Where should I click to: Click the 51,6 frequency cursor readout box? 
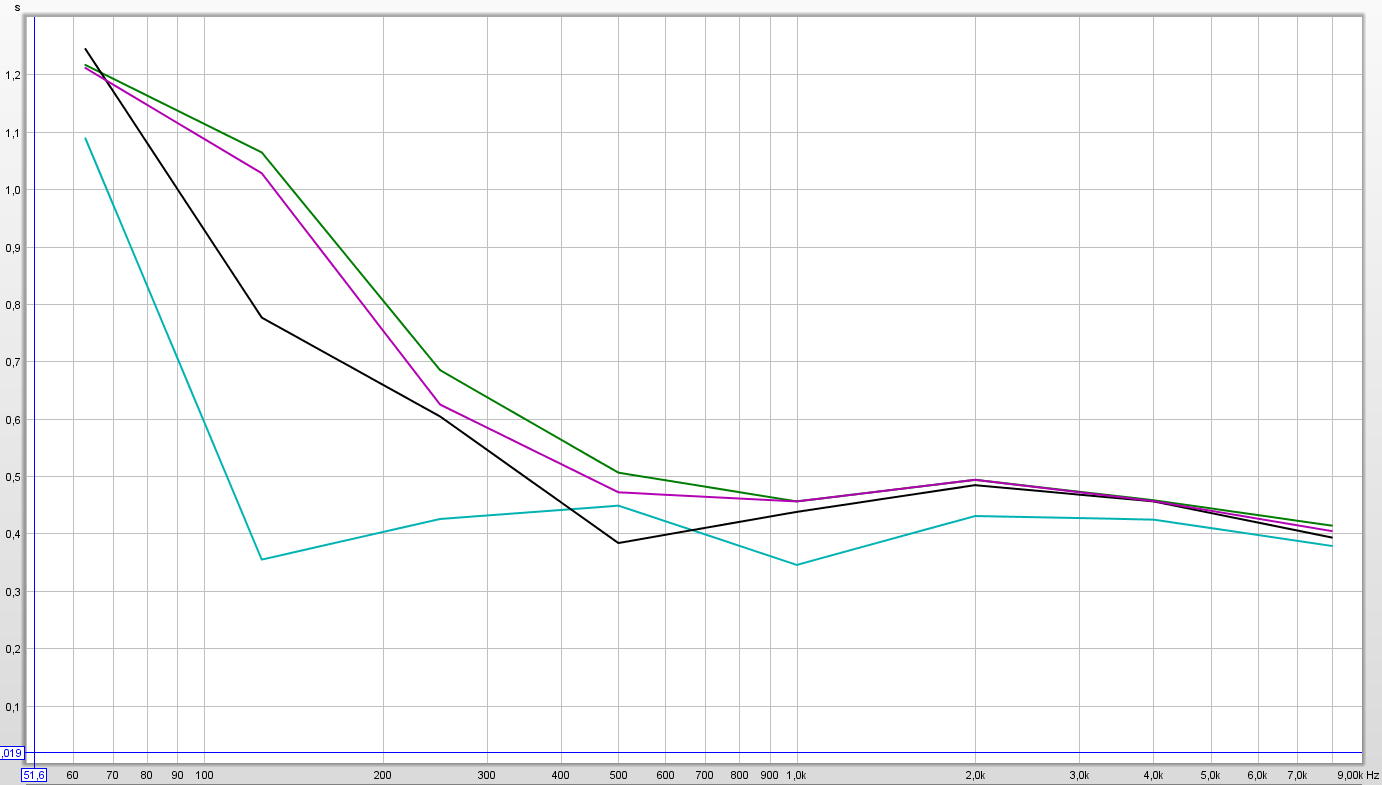[x=34, y=774]
